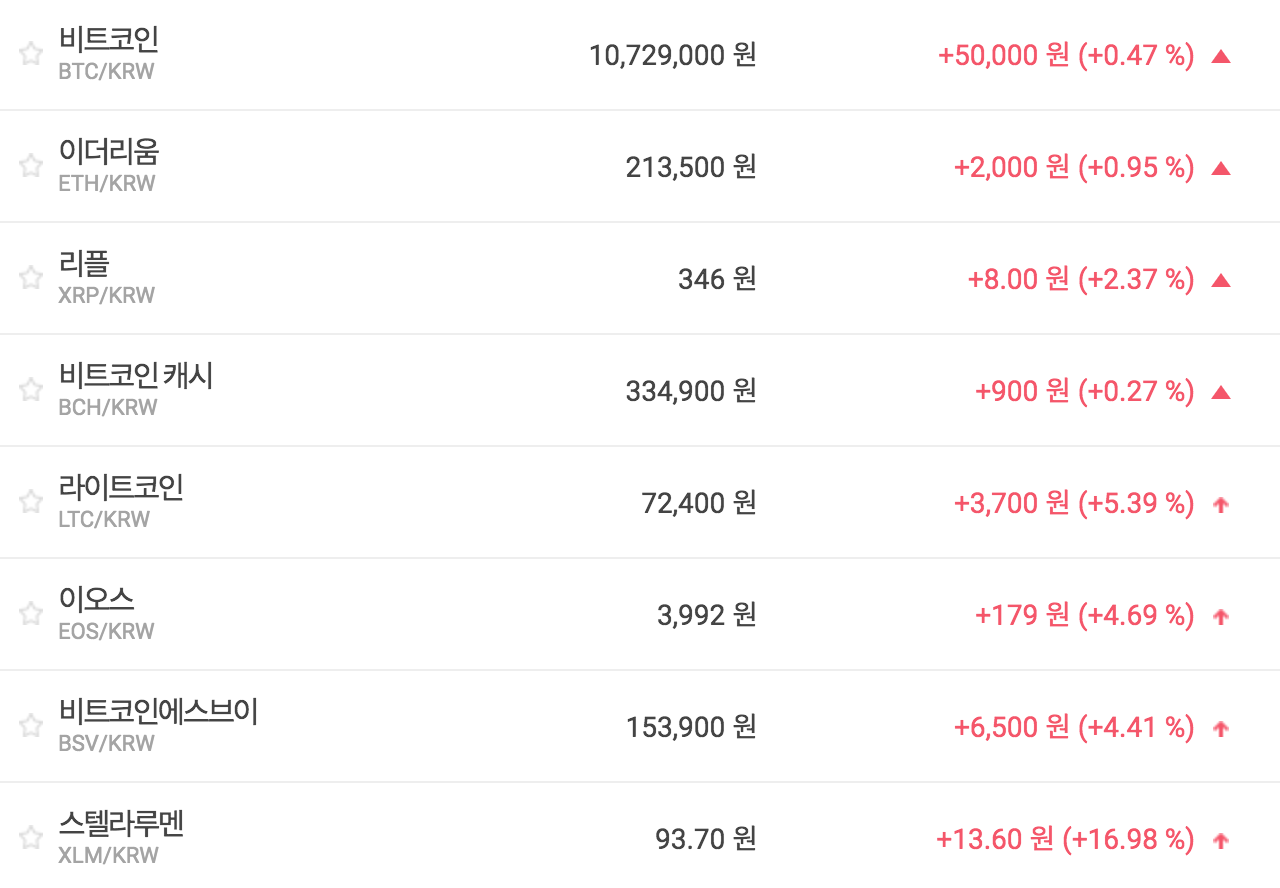Click the 334,900 원 price for 비트코인 캐시

690,391
